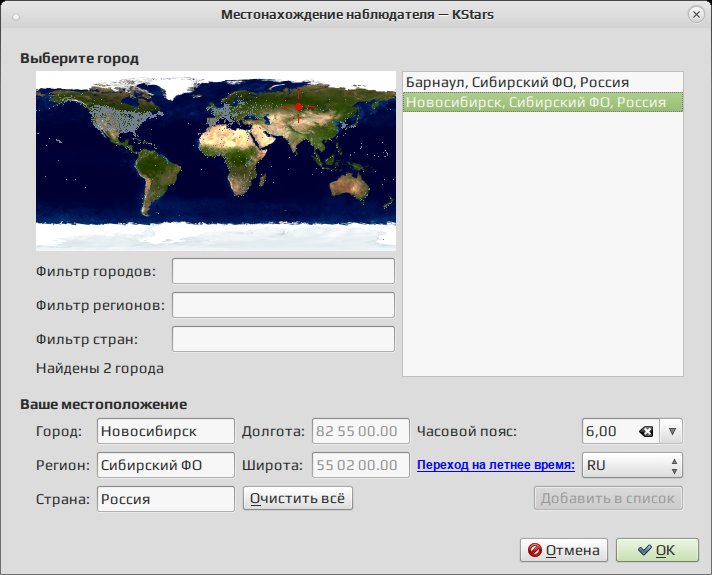Click the Фильтр городов input field
Image resolution: width=712 pixels, height=575 pixels.
283,271
